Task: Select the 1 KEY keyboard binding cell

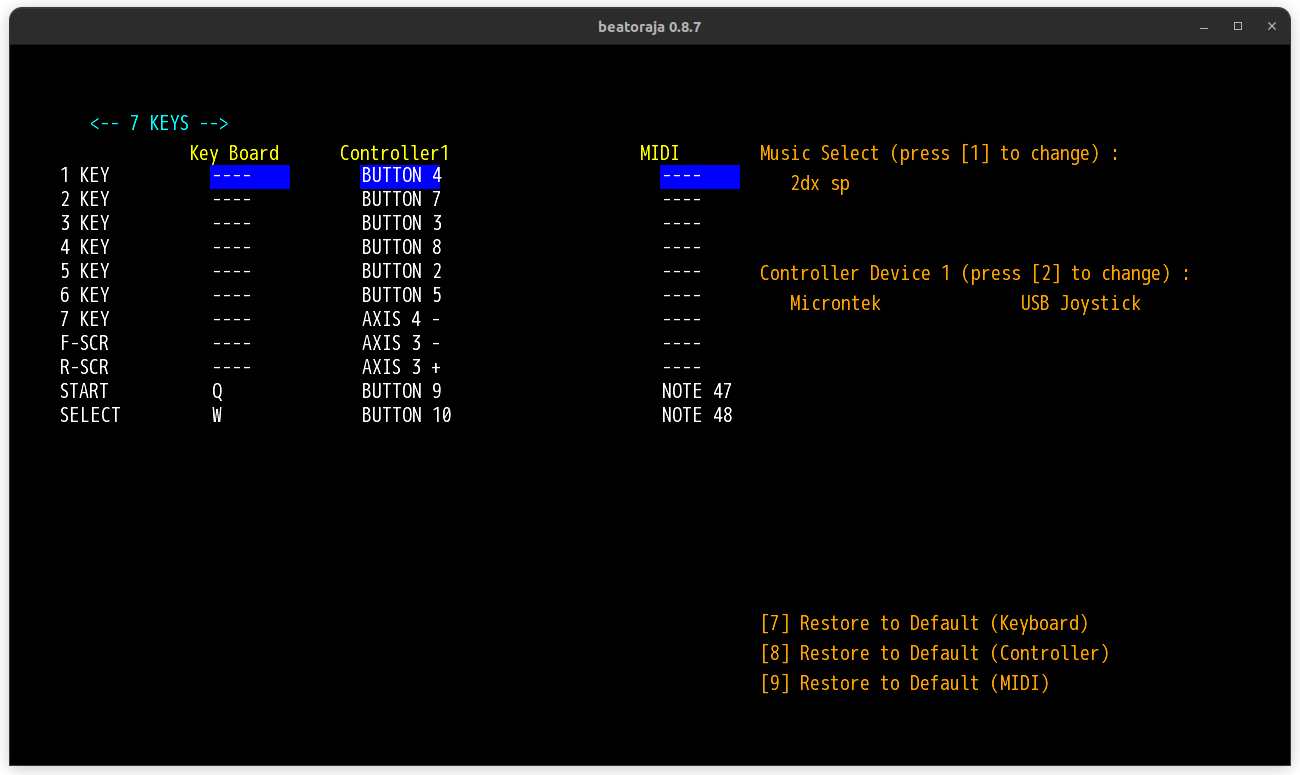Action: [x=249, y=177]
